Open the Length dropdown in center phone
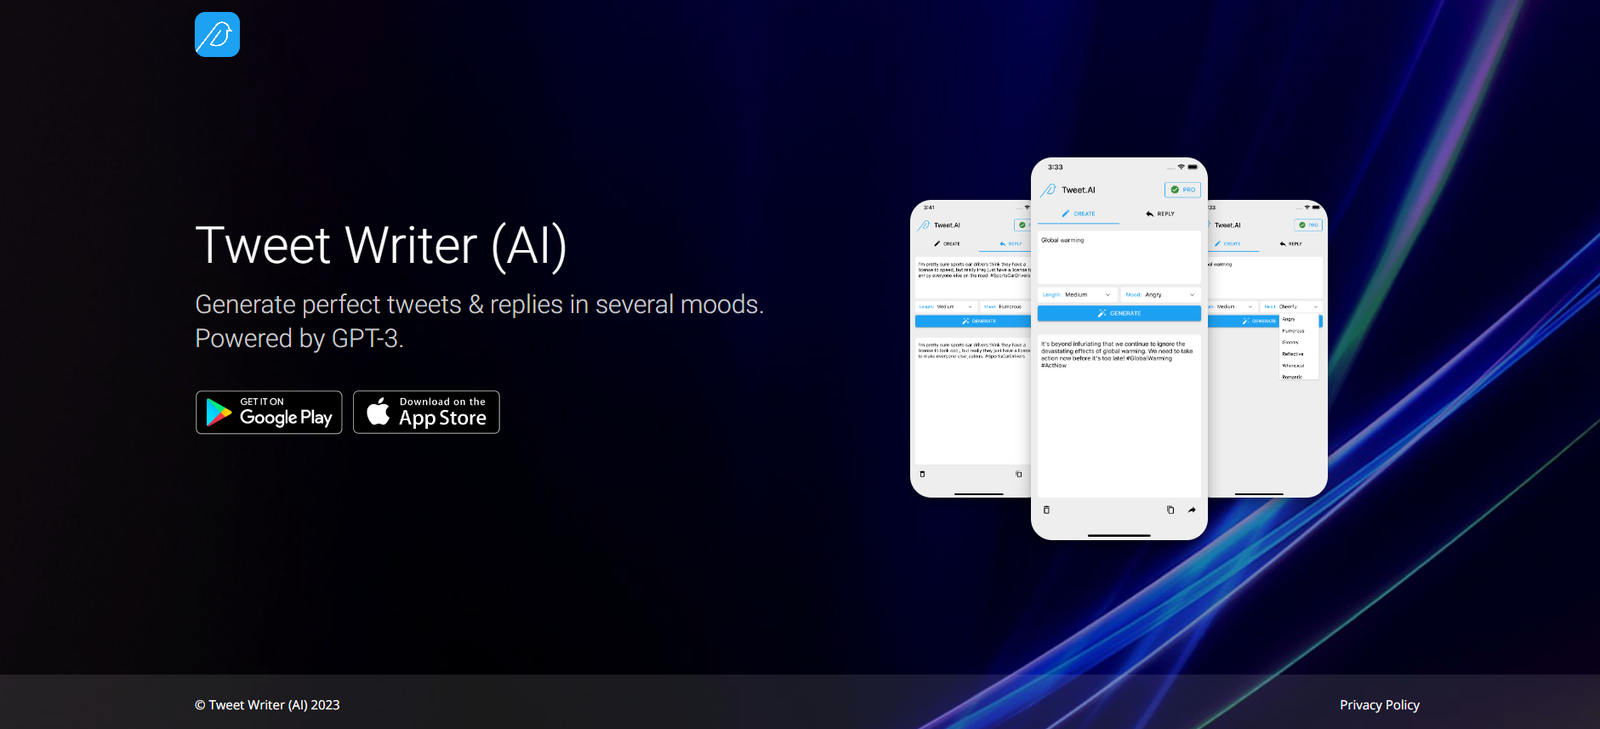1600x729 pixels. 1077,295
